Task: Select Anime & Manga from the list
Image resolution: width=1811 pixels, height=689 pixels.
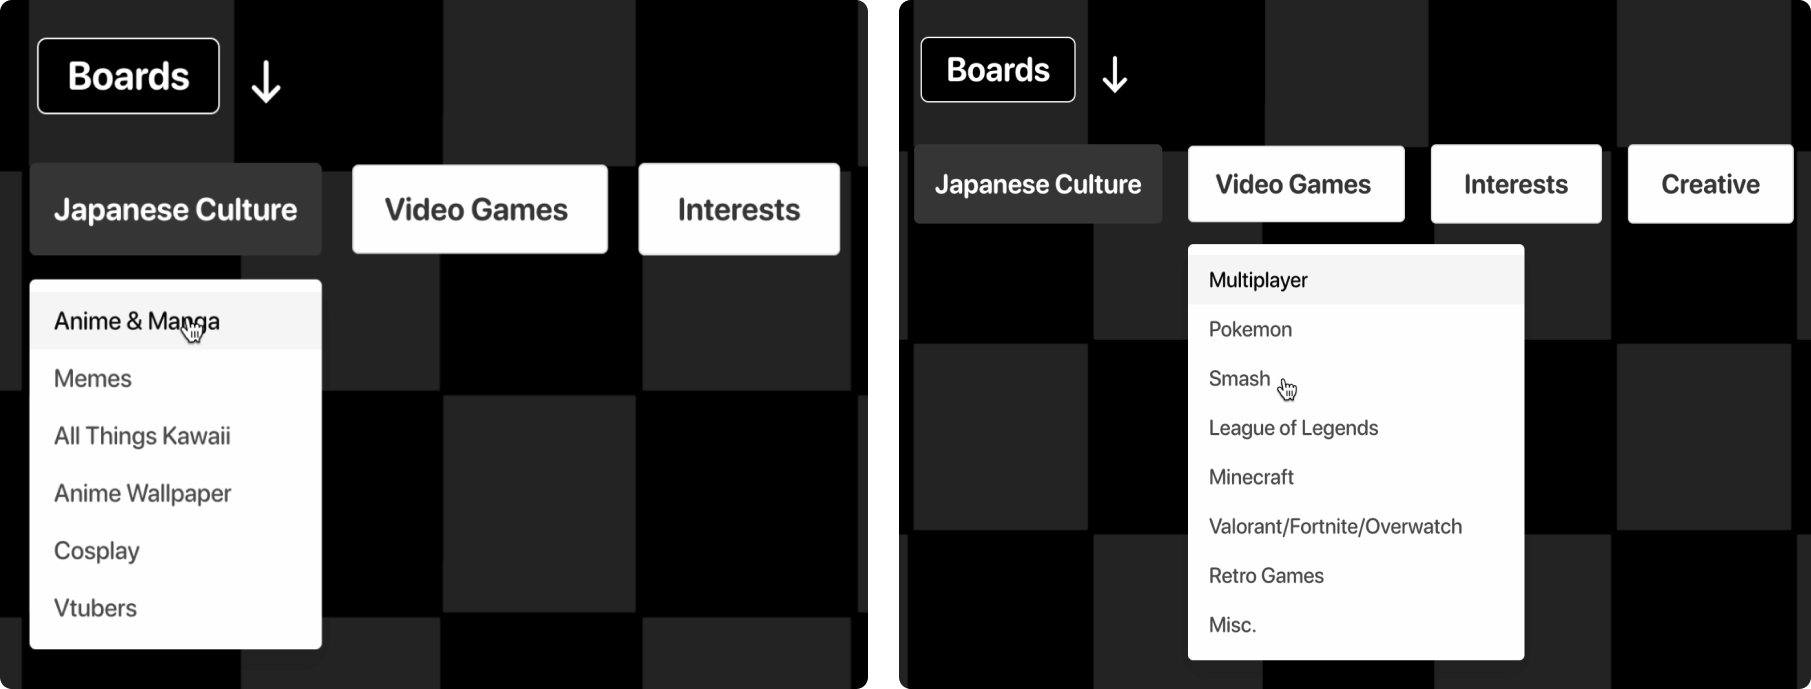Action: tap(136, 321)
